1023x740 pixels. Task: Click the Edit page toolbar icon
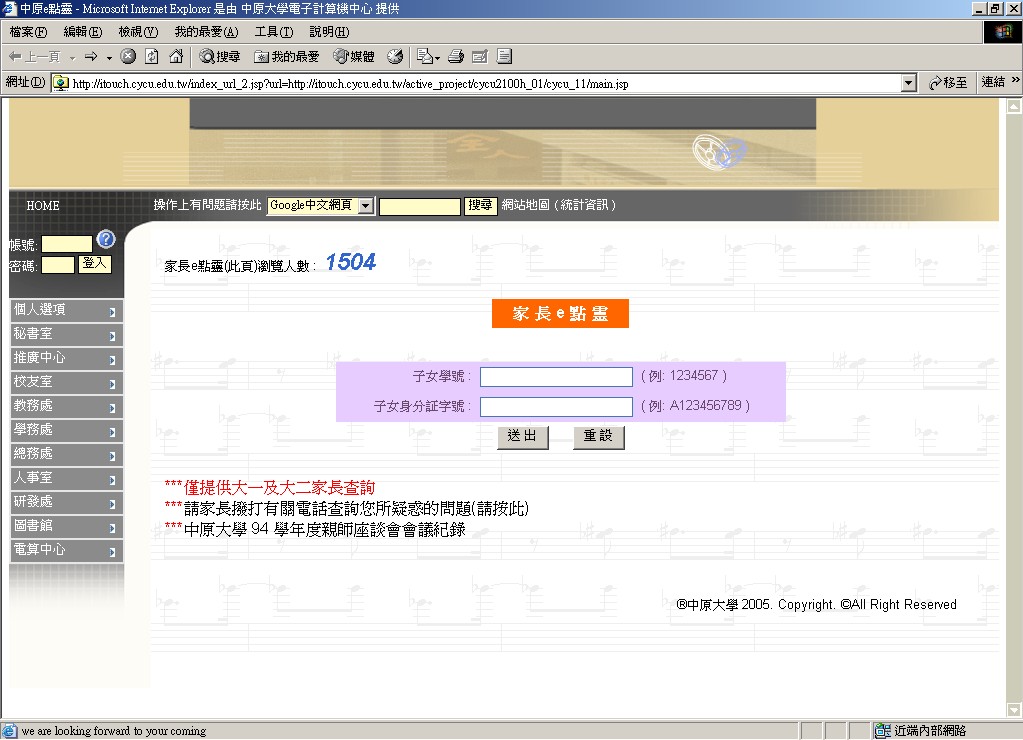[480, 57]
